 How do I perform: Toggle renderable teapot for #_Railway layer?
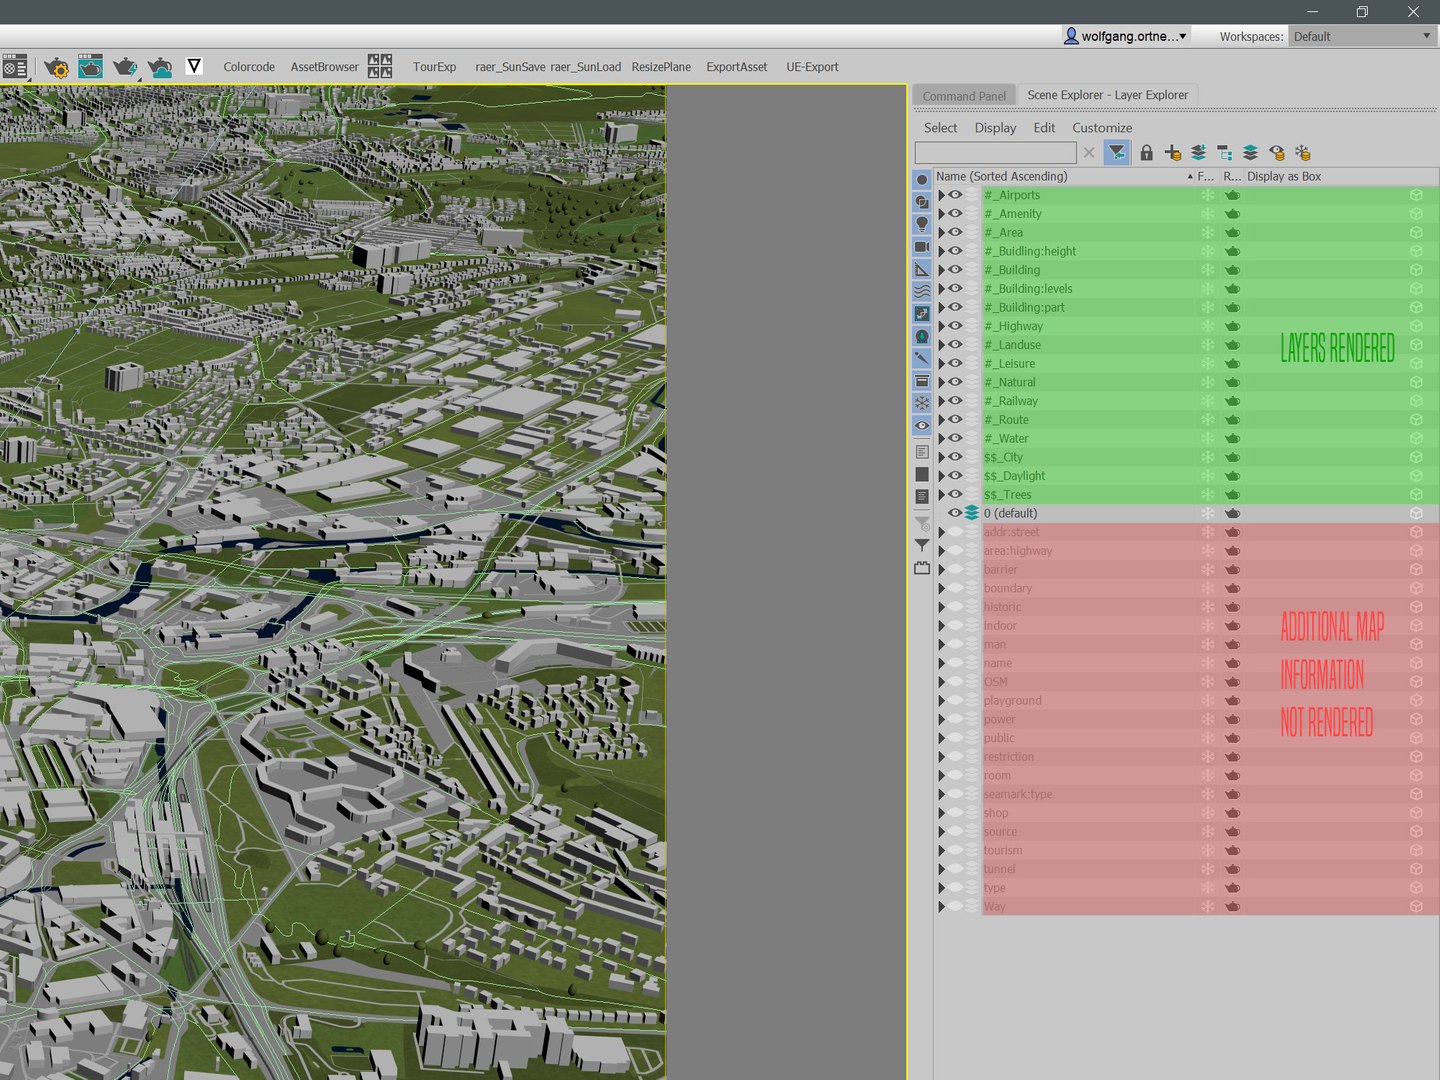[x=1232, y=401]
